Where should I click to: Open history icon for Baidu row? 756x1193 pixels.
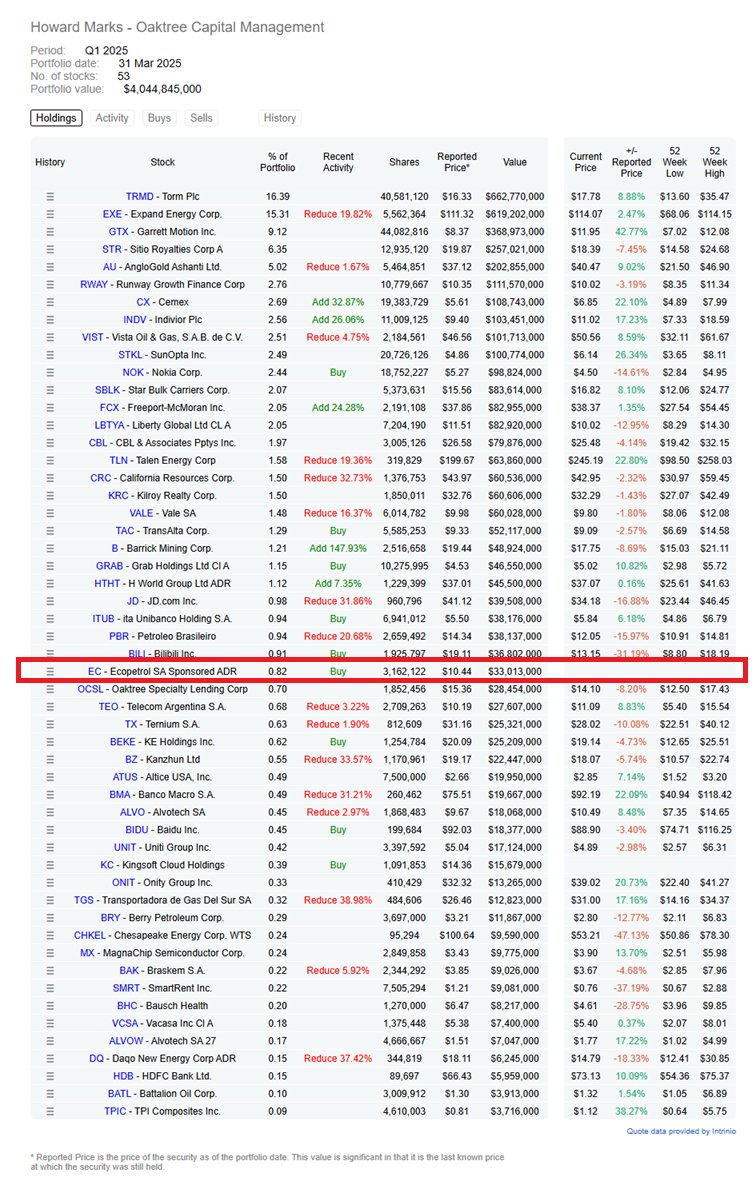tap(50, 829)
